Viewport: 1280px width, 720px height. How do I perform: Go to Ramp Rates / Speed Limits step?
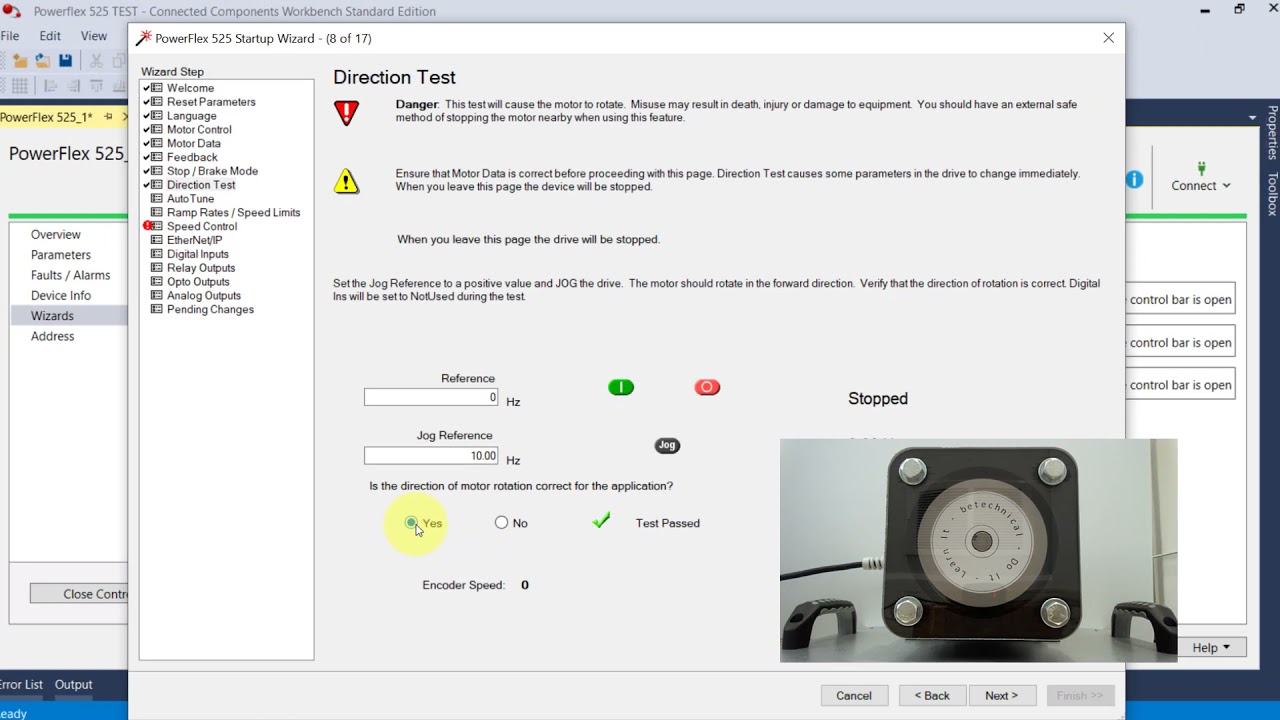233,213
